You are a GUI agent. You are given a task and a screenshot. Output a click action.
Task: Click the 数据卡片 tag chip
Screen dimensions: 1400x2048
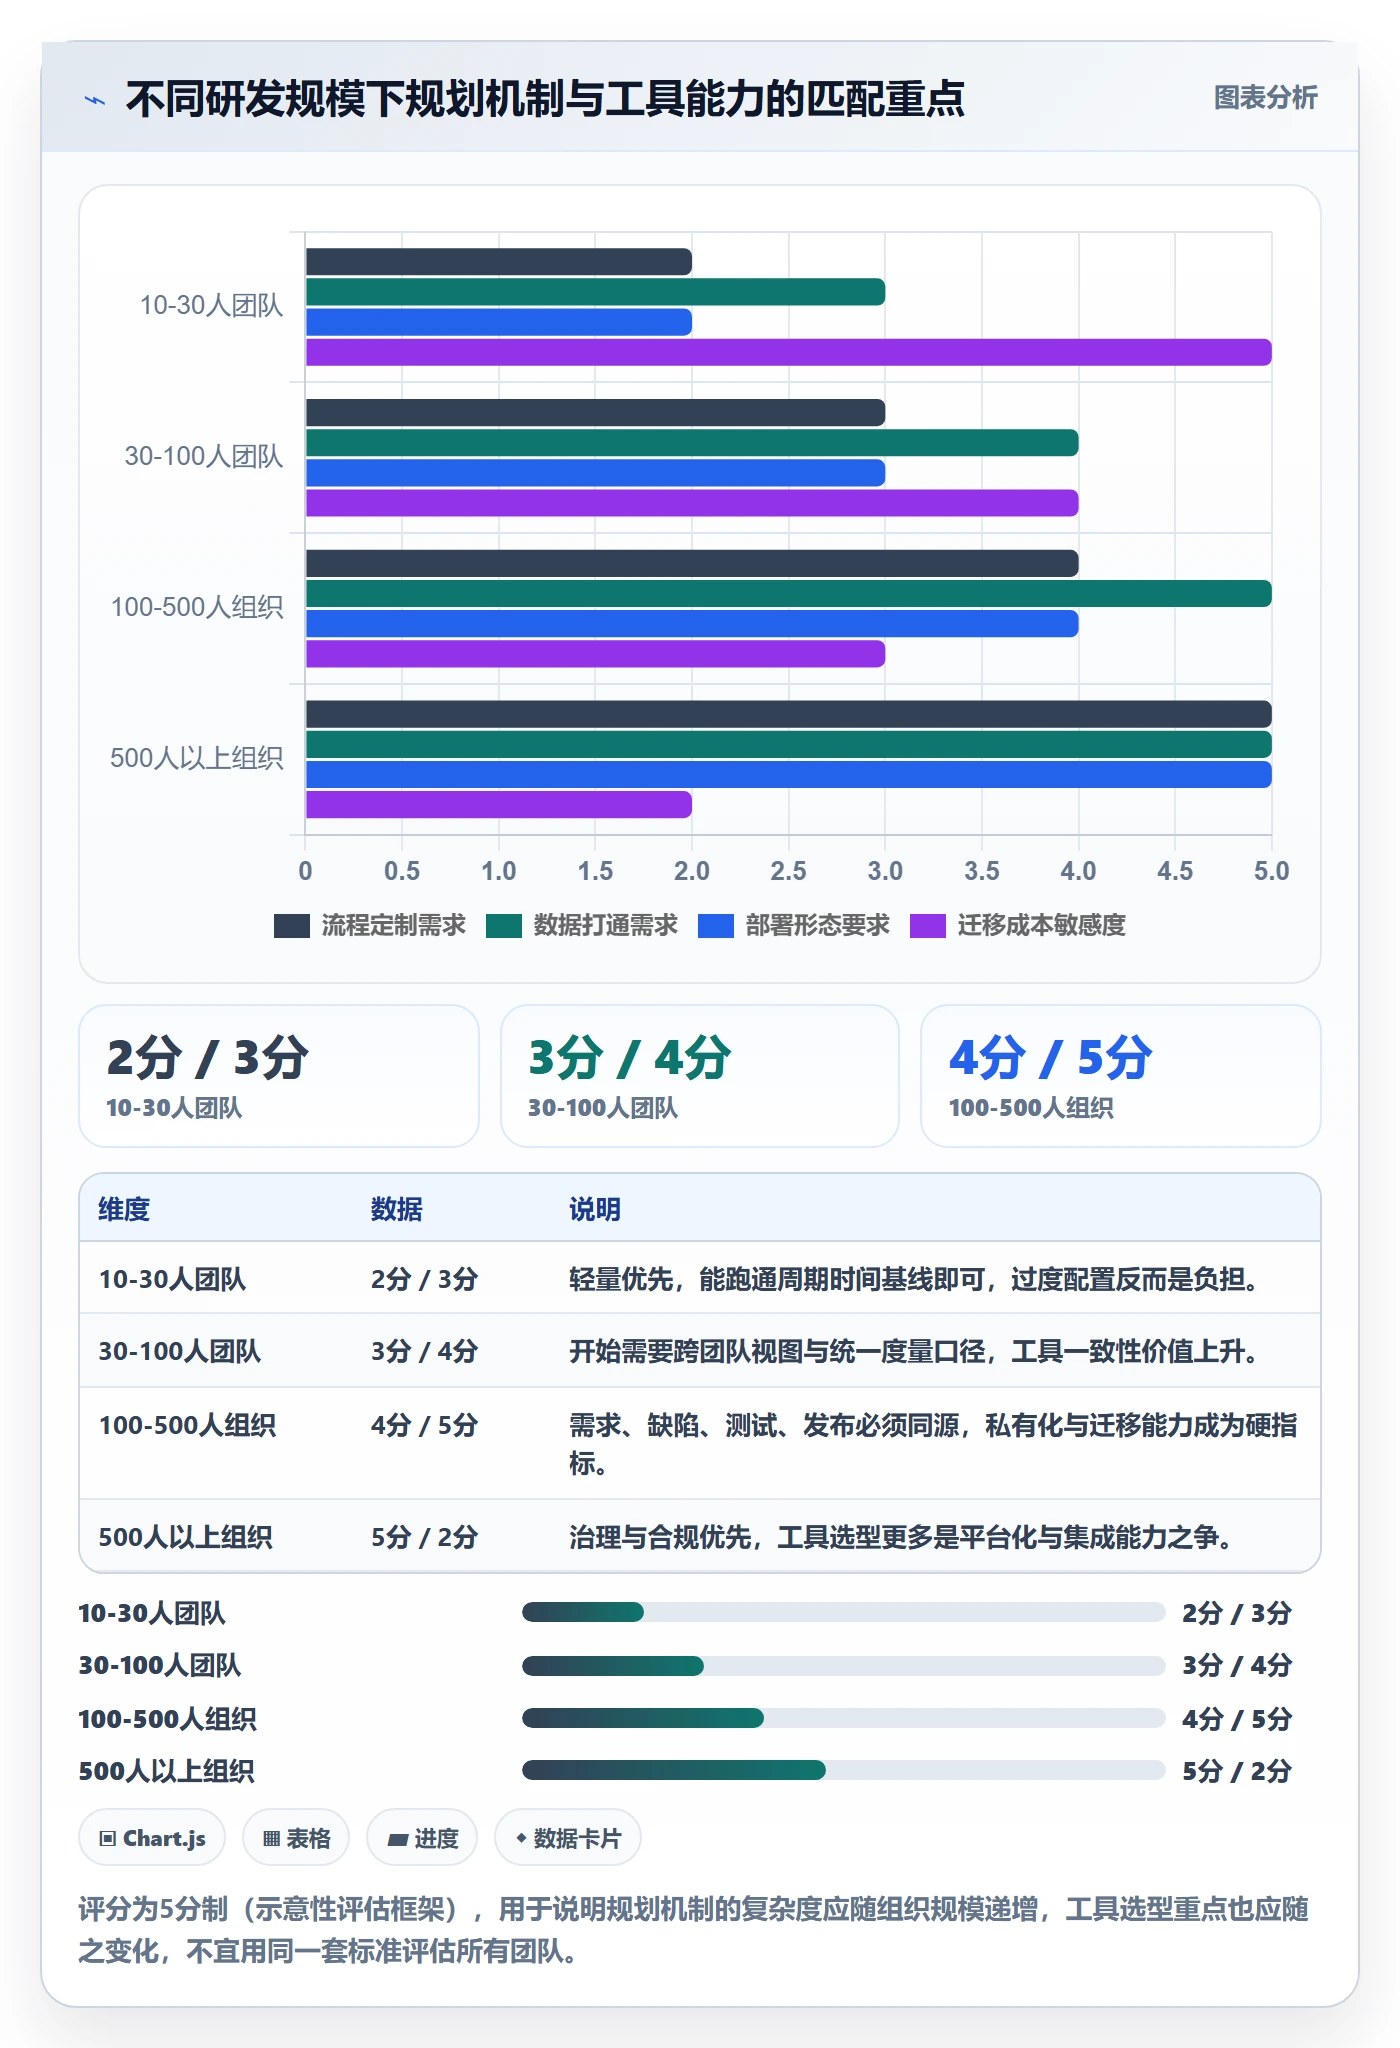pos(568,1838)
